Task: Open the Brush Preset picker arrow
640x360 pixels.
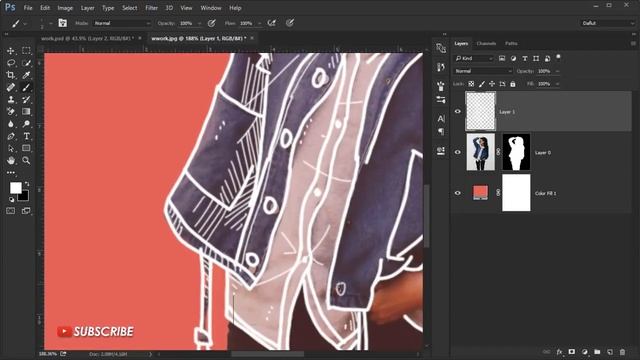Action: click(51, 23)
